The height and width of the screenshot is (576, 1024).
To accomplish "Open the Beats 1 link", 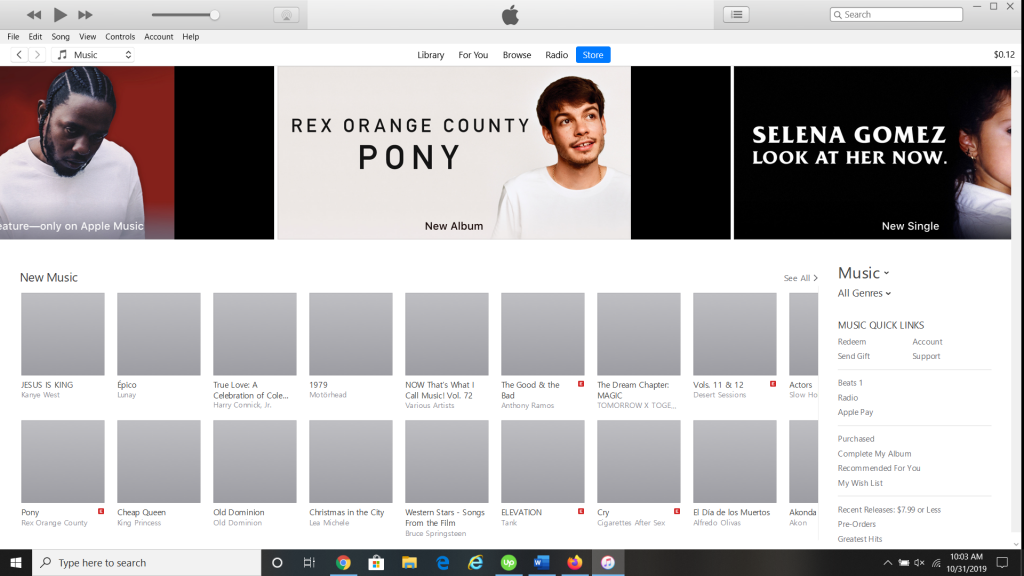I will [x=850, y=383].
